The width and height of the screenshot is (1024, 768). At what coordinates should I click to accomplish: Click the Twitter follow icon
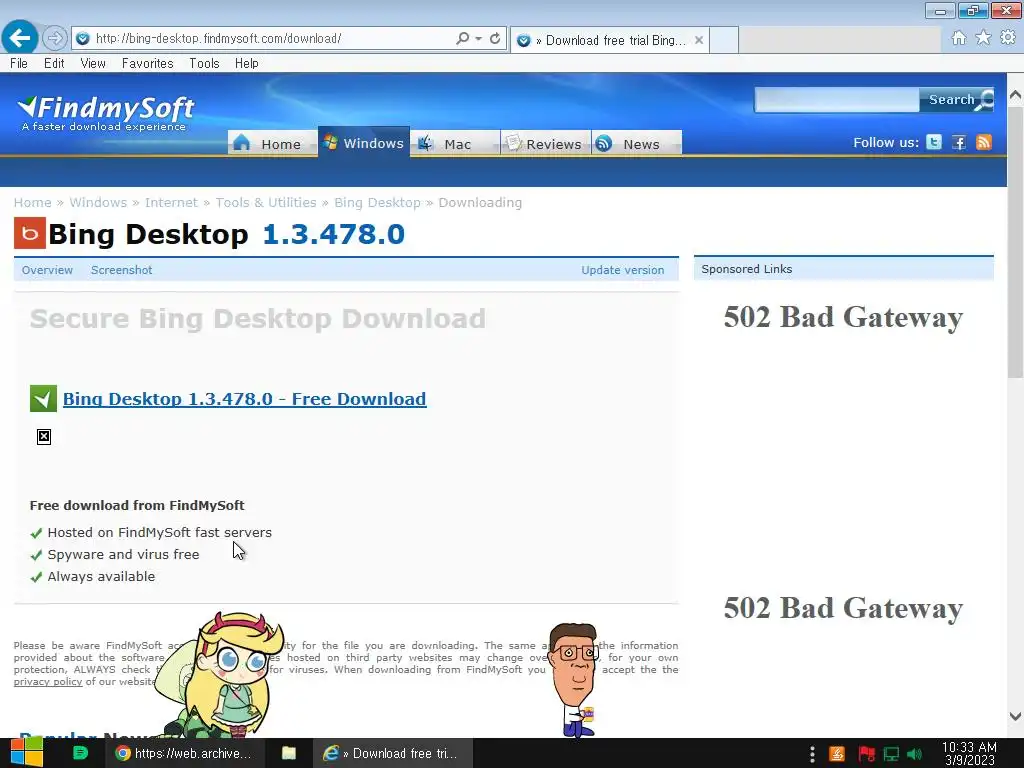click(x=934, y=142)
